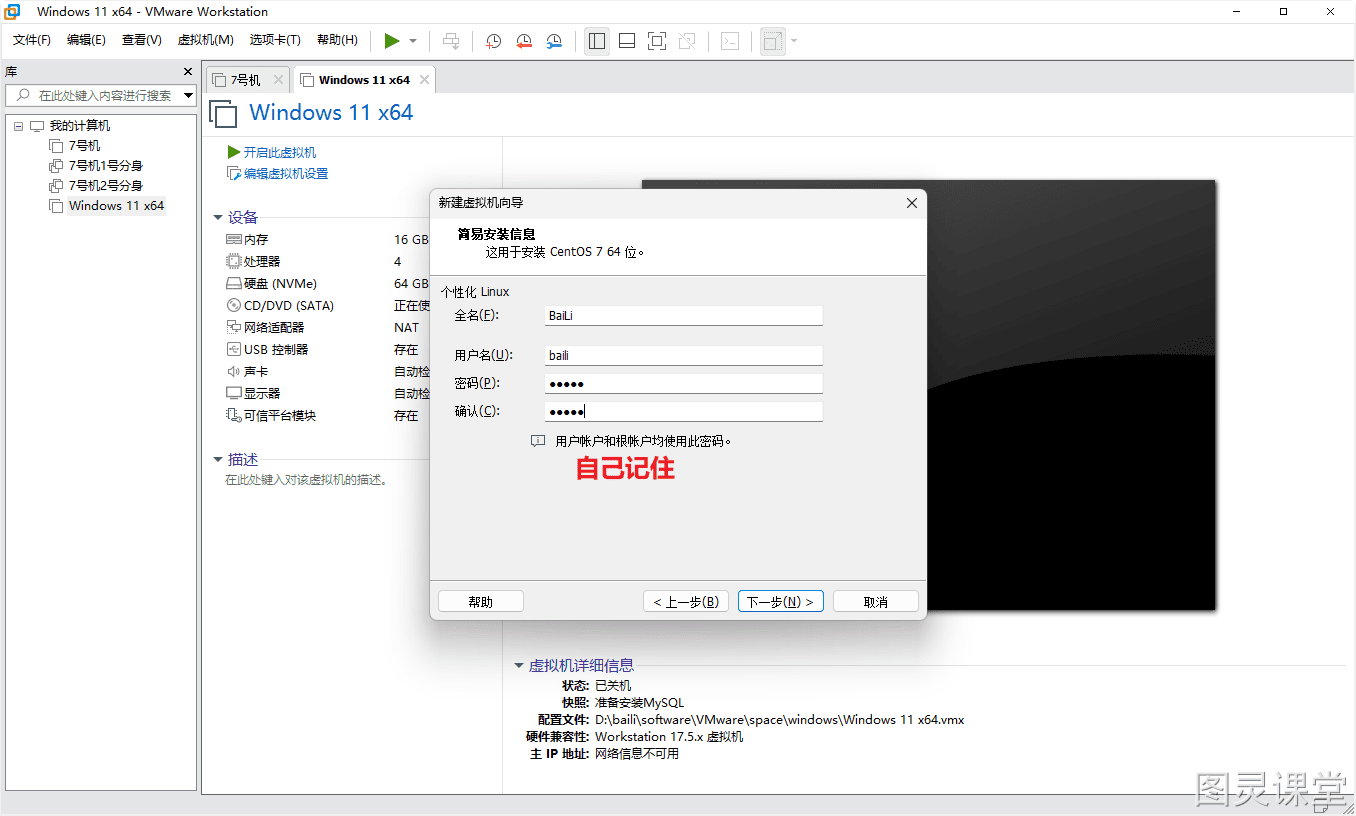
Task: Click the USB 控制器 icon
Action: pyautogui.click(x=234, y=349)
